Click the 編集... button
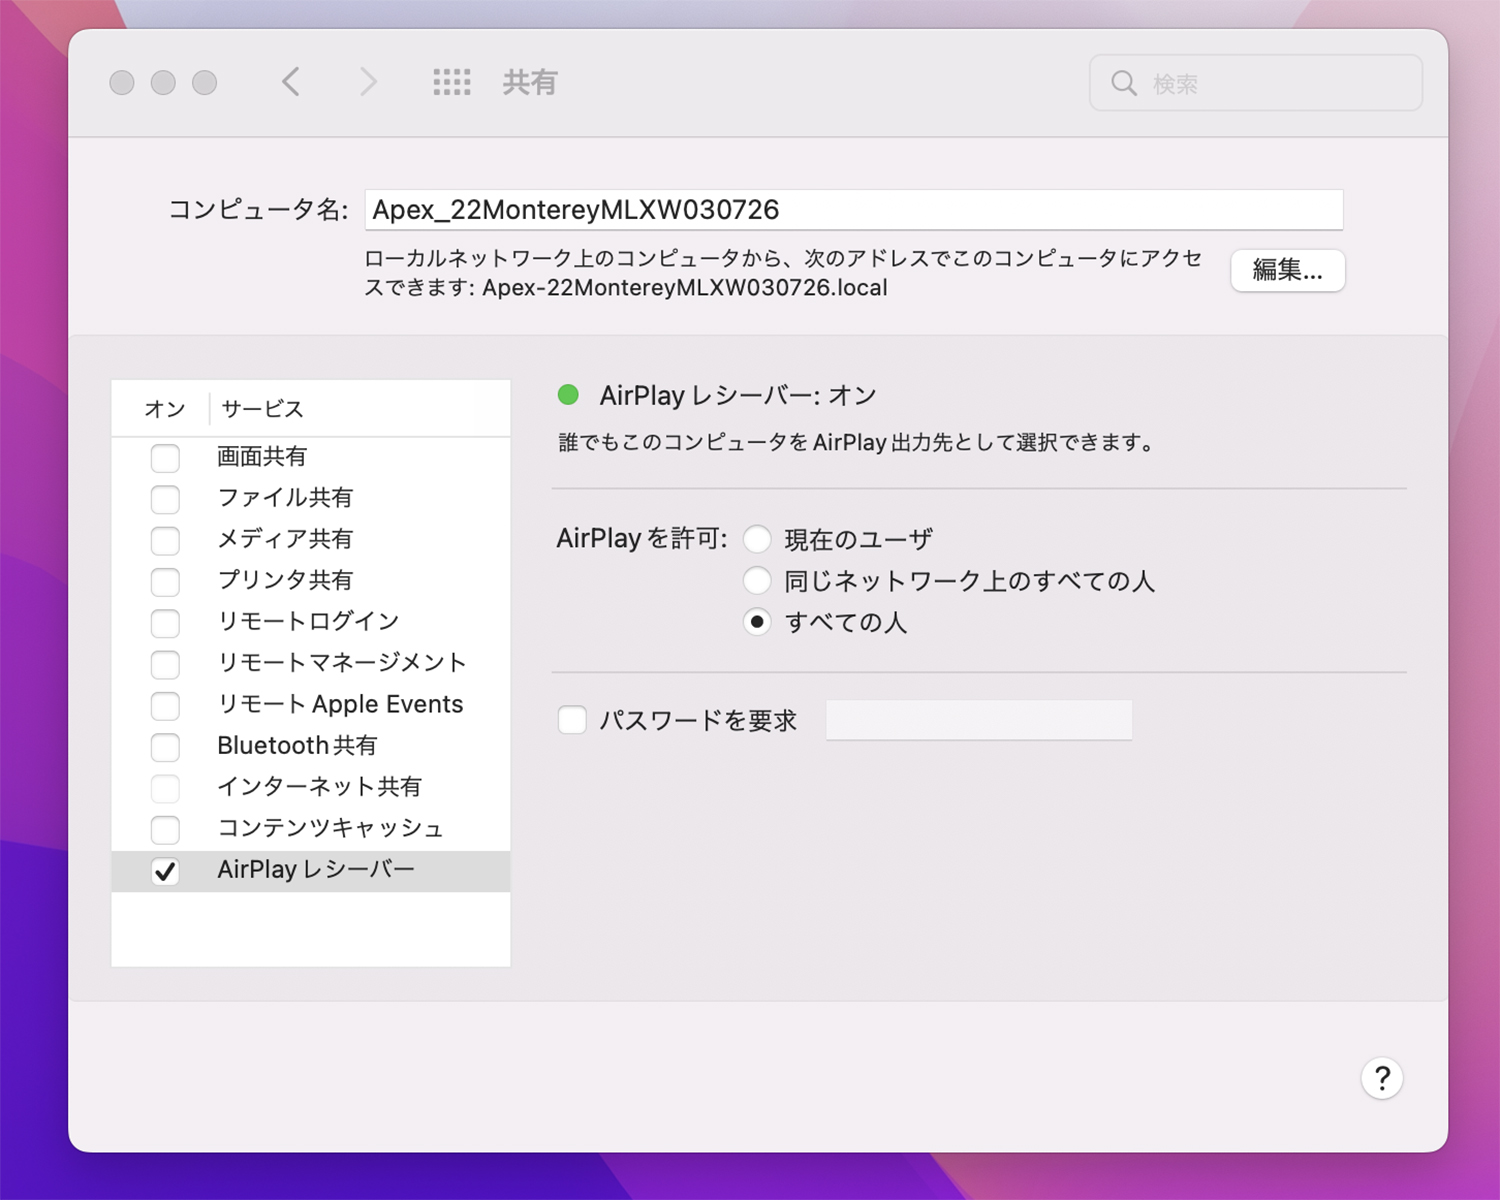The image size is (1500, 1200). coord(1288,270)
